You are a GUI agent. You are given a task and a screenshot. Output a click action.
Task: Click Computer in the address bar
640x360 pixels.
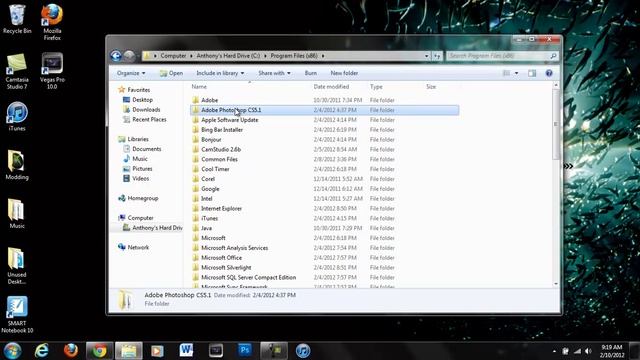173,56
